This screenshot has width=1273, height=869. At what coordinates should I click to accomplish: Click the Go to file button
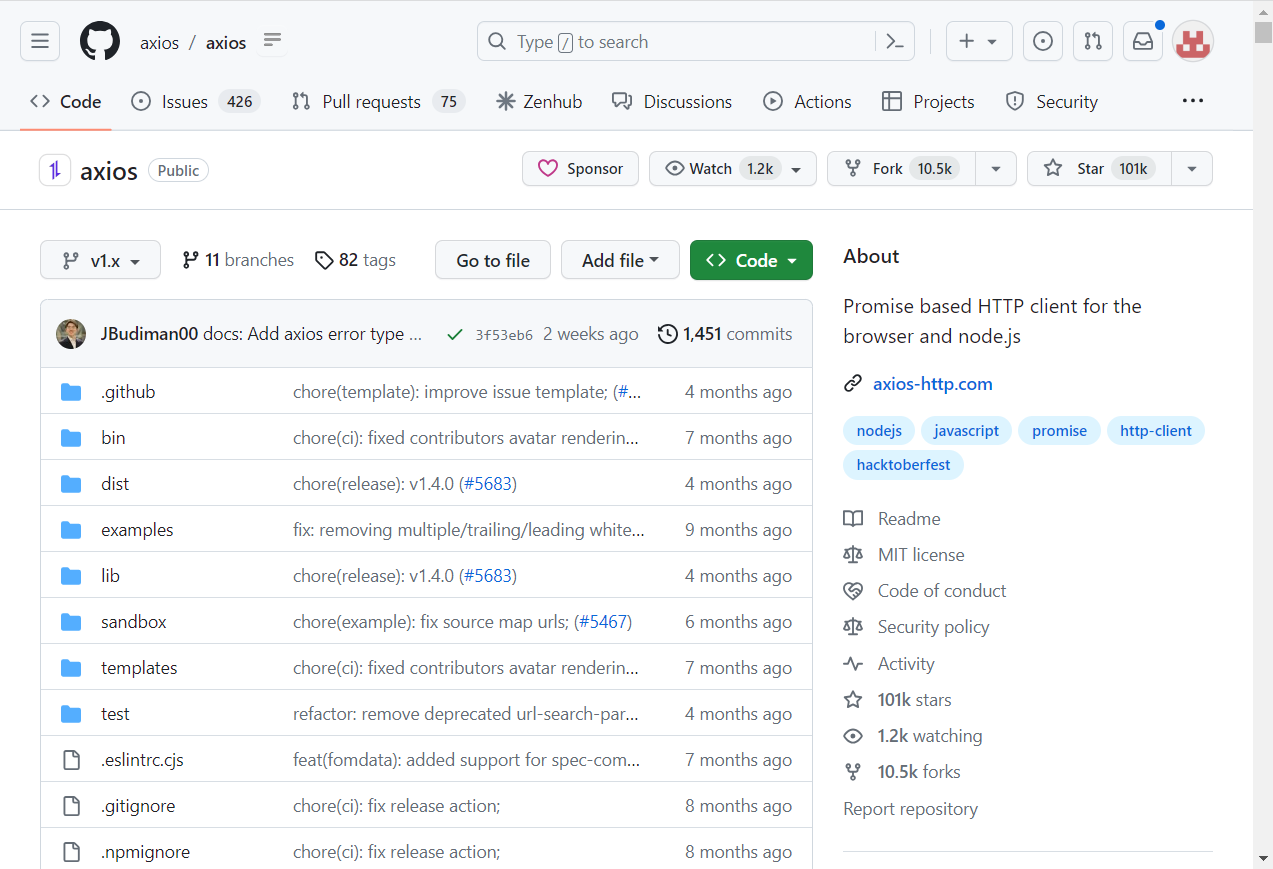pyautogui.click(x=493, y=260)
